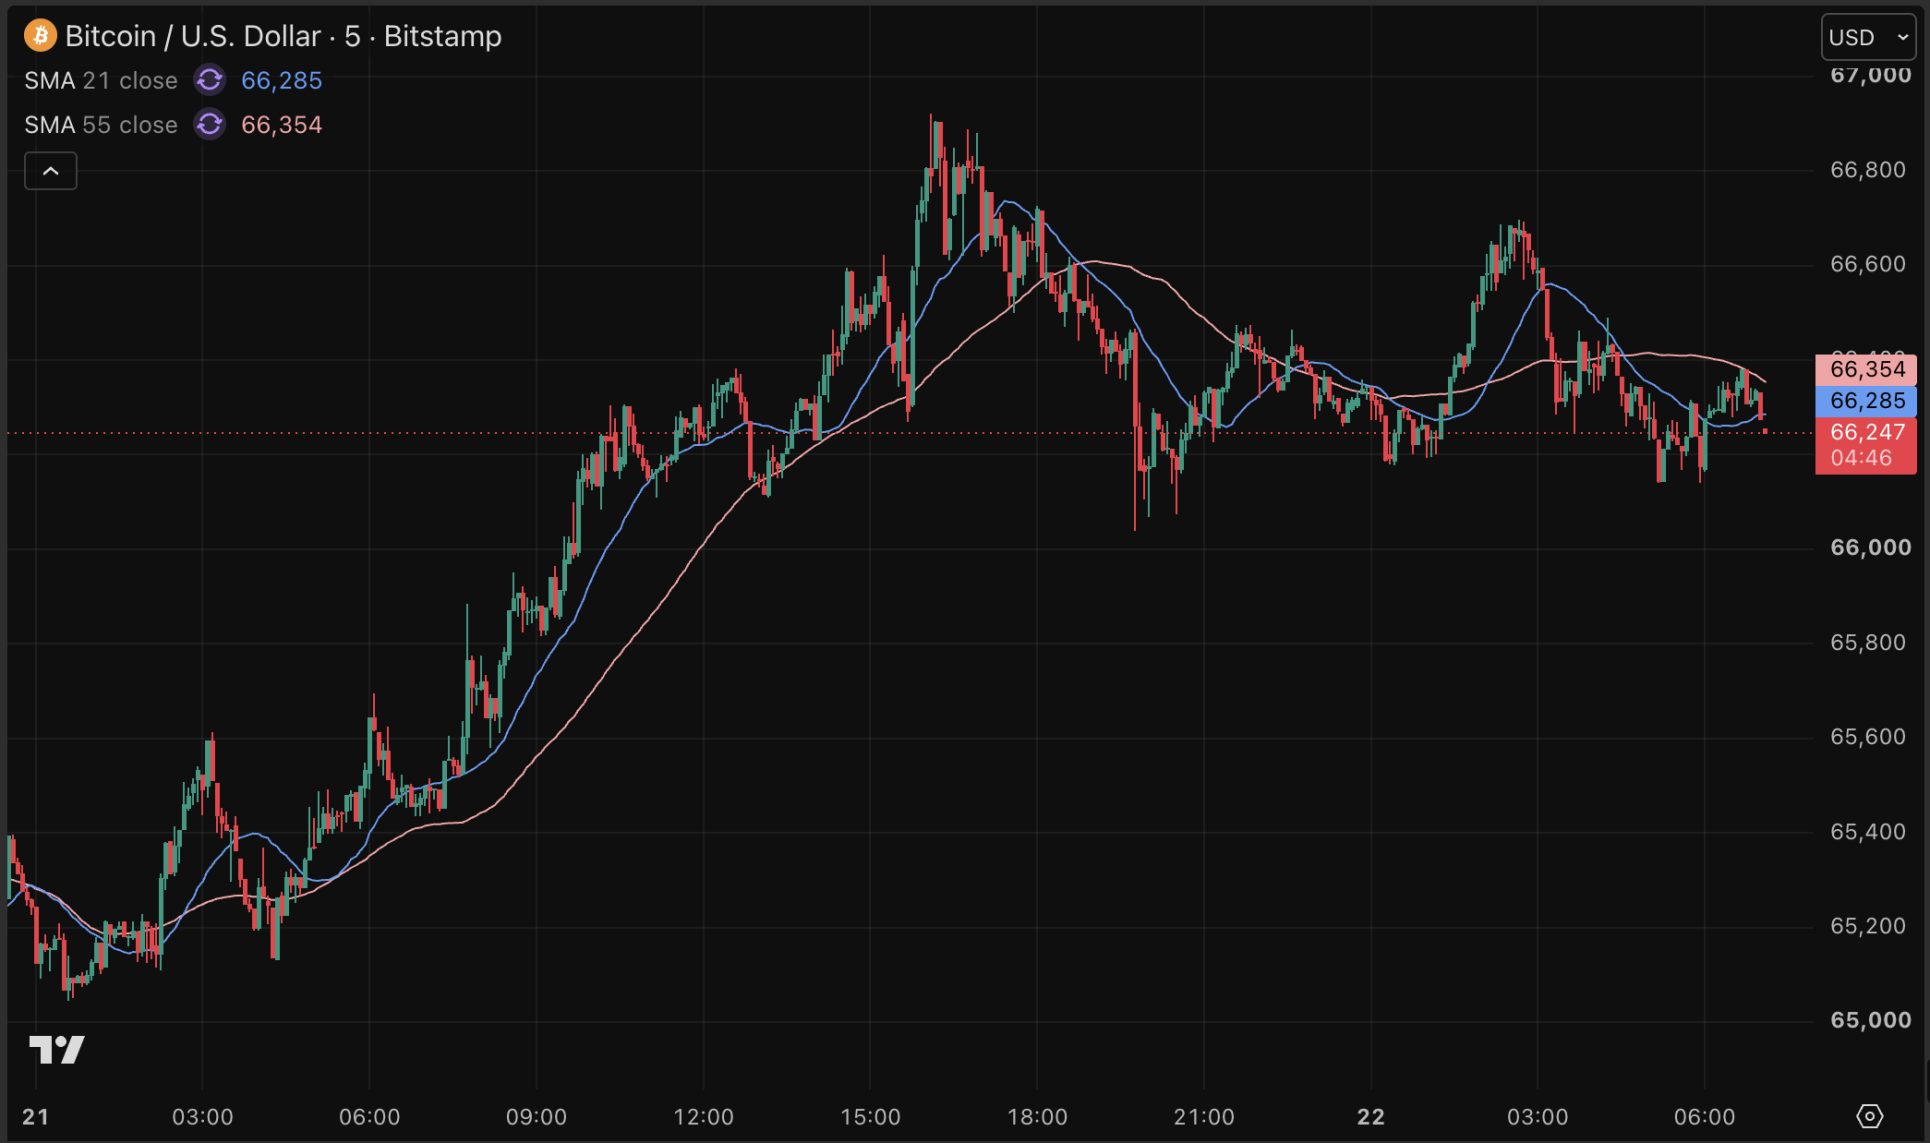Open chart settings hexagon gear icon

tap(1869, 1116)
